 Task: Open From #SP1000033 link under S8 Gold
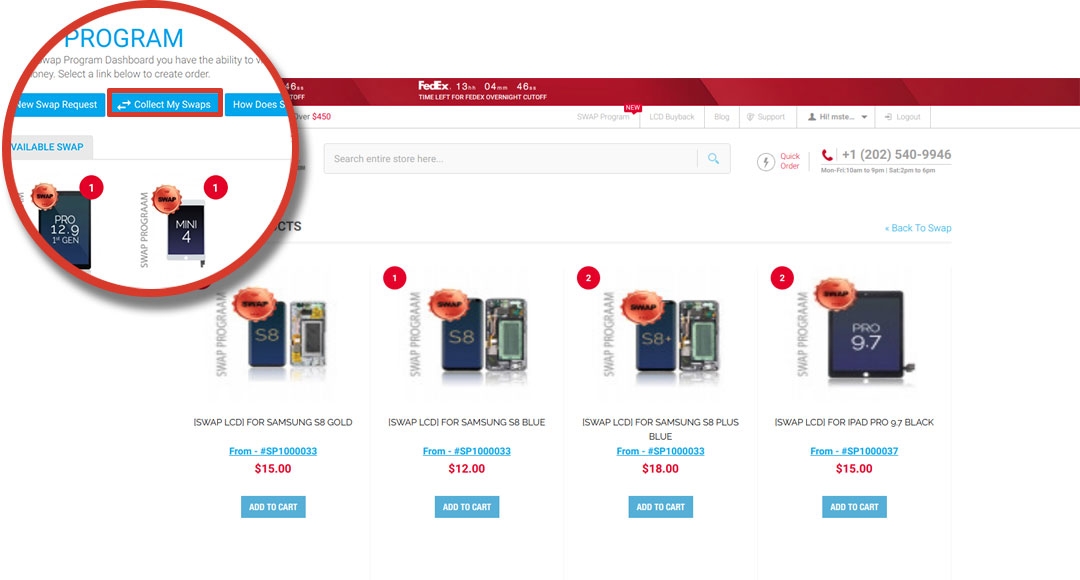click(x=273, y=451)
